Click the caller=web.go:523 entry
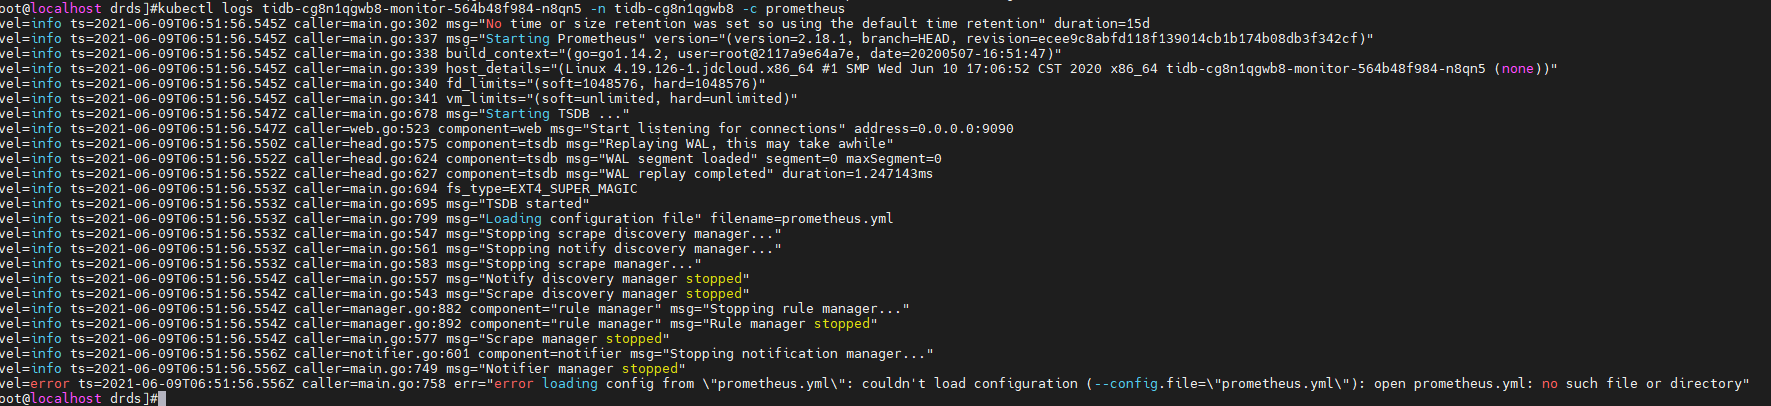 pyautogui.click(x=361, y=128)
